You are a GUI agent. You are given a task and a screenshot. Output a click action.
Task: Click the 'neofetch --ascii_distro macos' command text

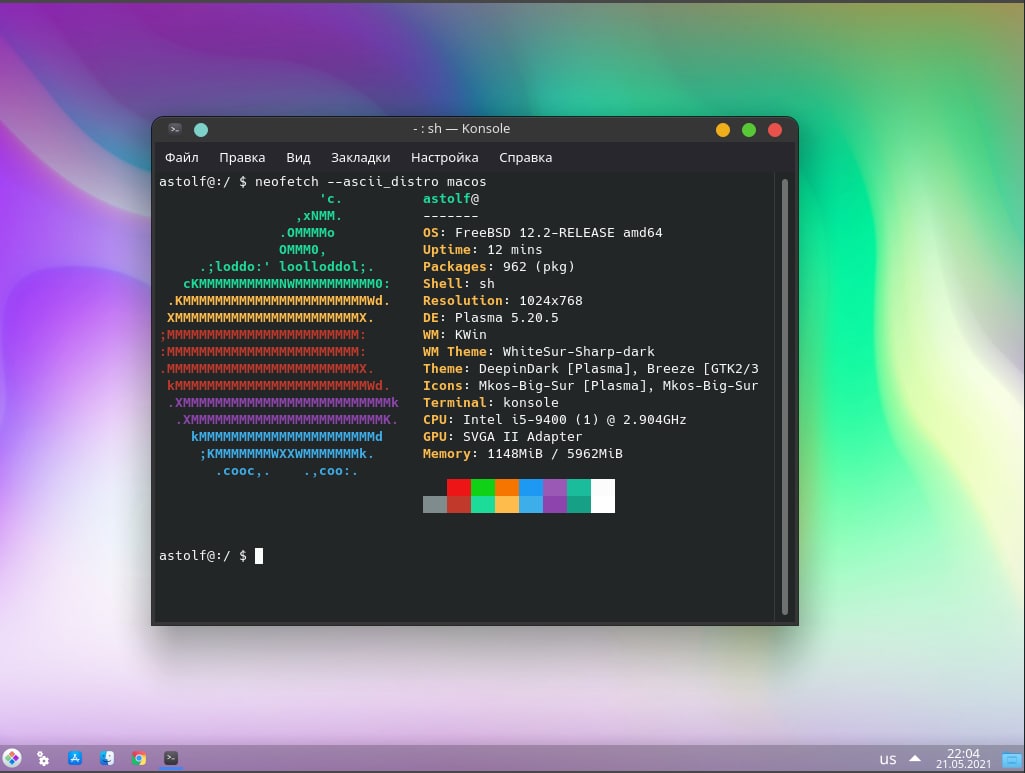[371, 182]
